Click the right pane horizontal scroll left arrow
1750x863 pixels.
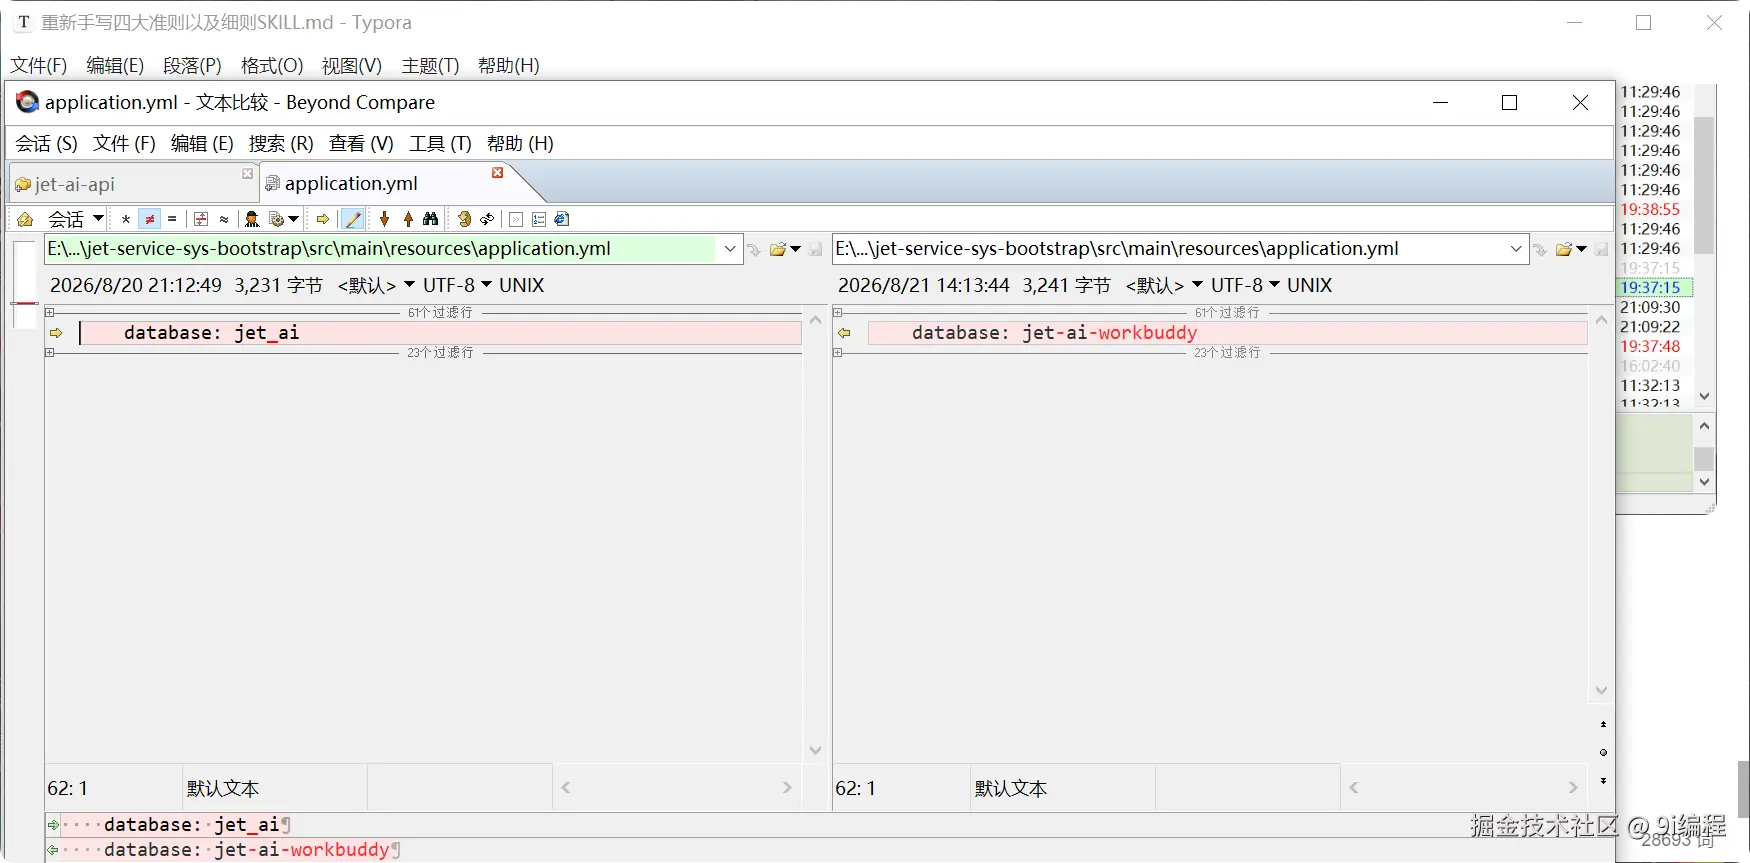point(1353,788)
